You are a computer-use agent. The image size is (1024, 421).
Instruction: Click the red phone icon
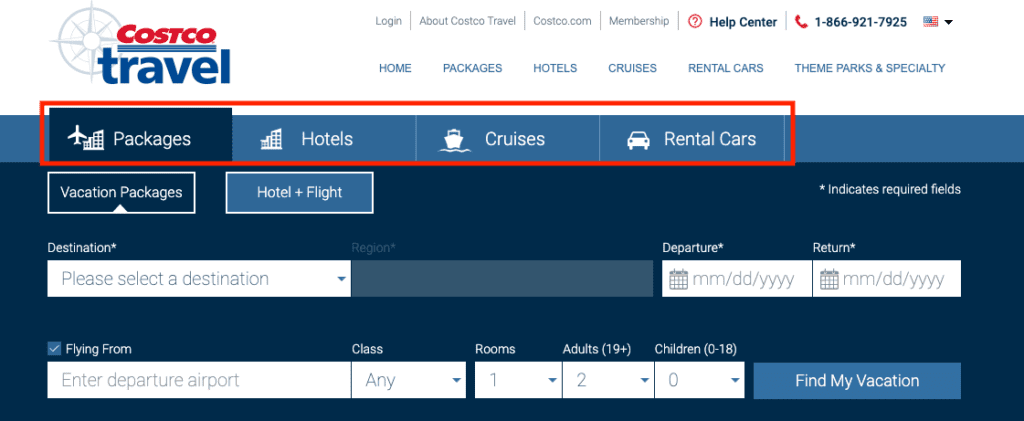tap(801, 21)
